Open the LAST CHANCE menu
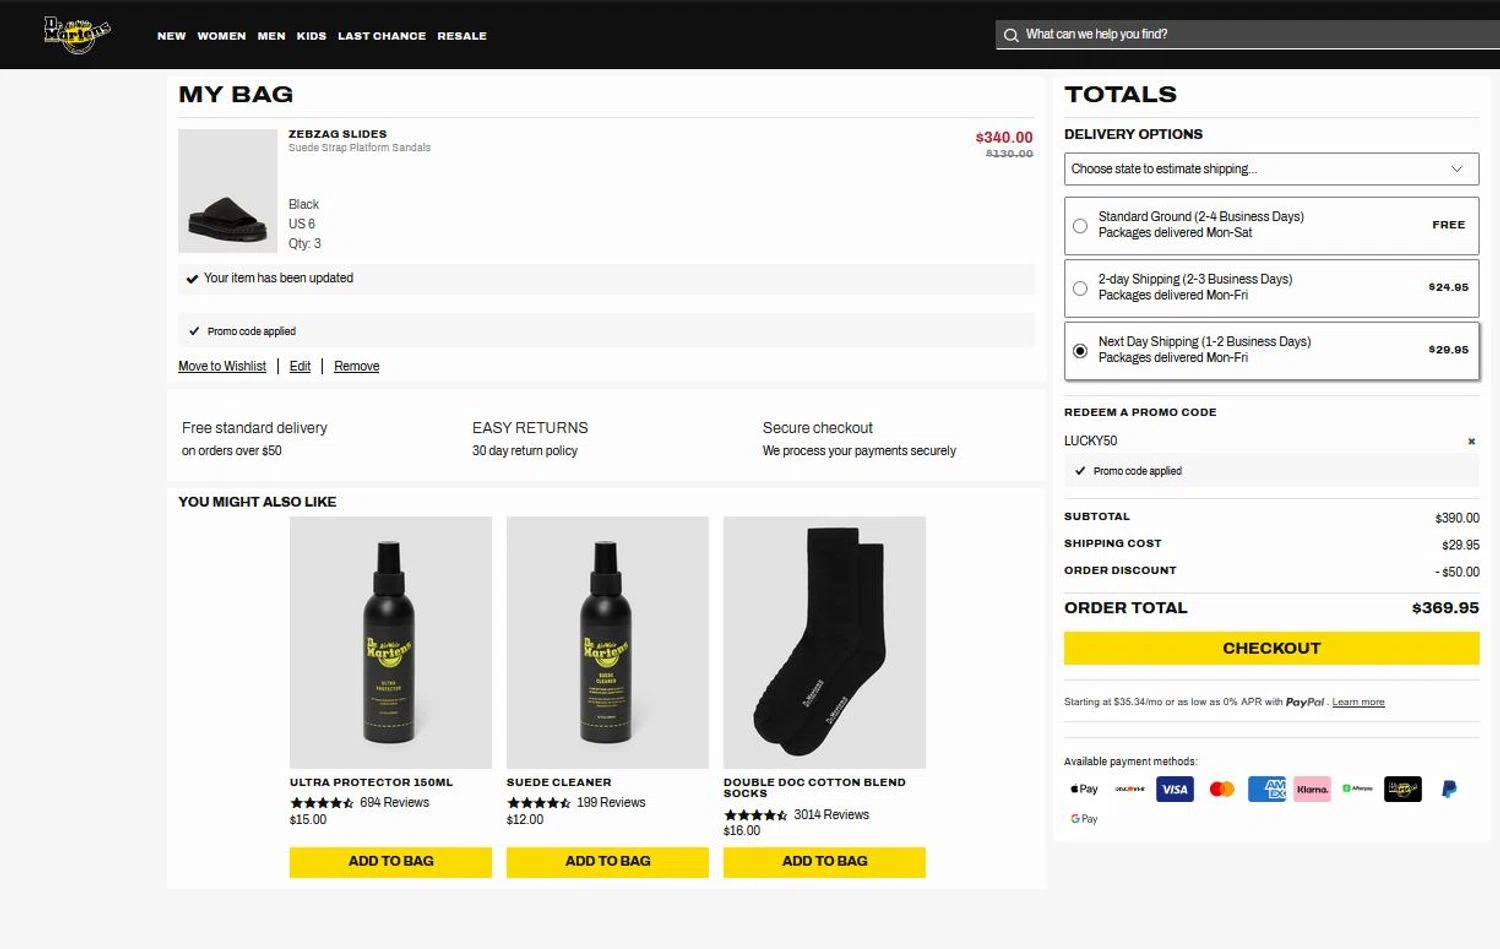 click(x=382, y=36)
